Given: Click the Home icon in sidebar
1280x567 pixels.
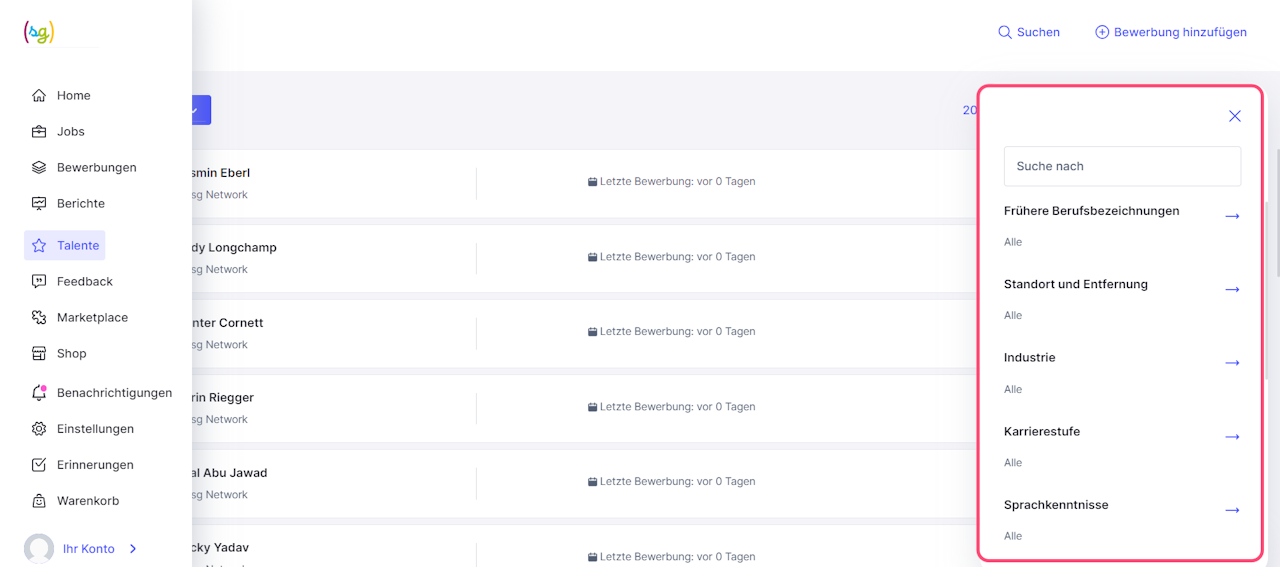Looking at the screenshot, I should pos(39,96).
